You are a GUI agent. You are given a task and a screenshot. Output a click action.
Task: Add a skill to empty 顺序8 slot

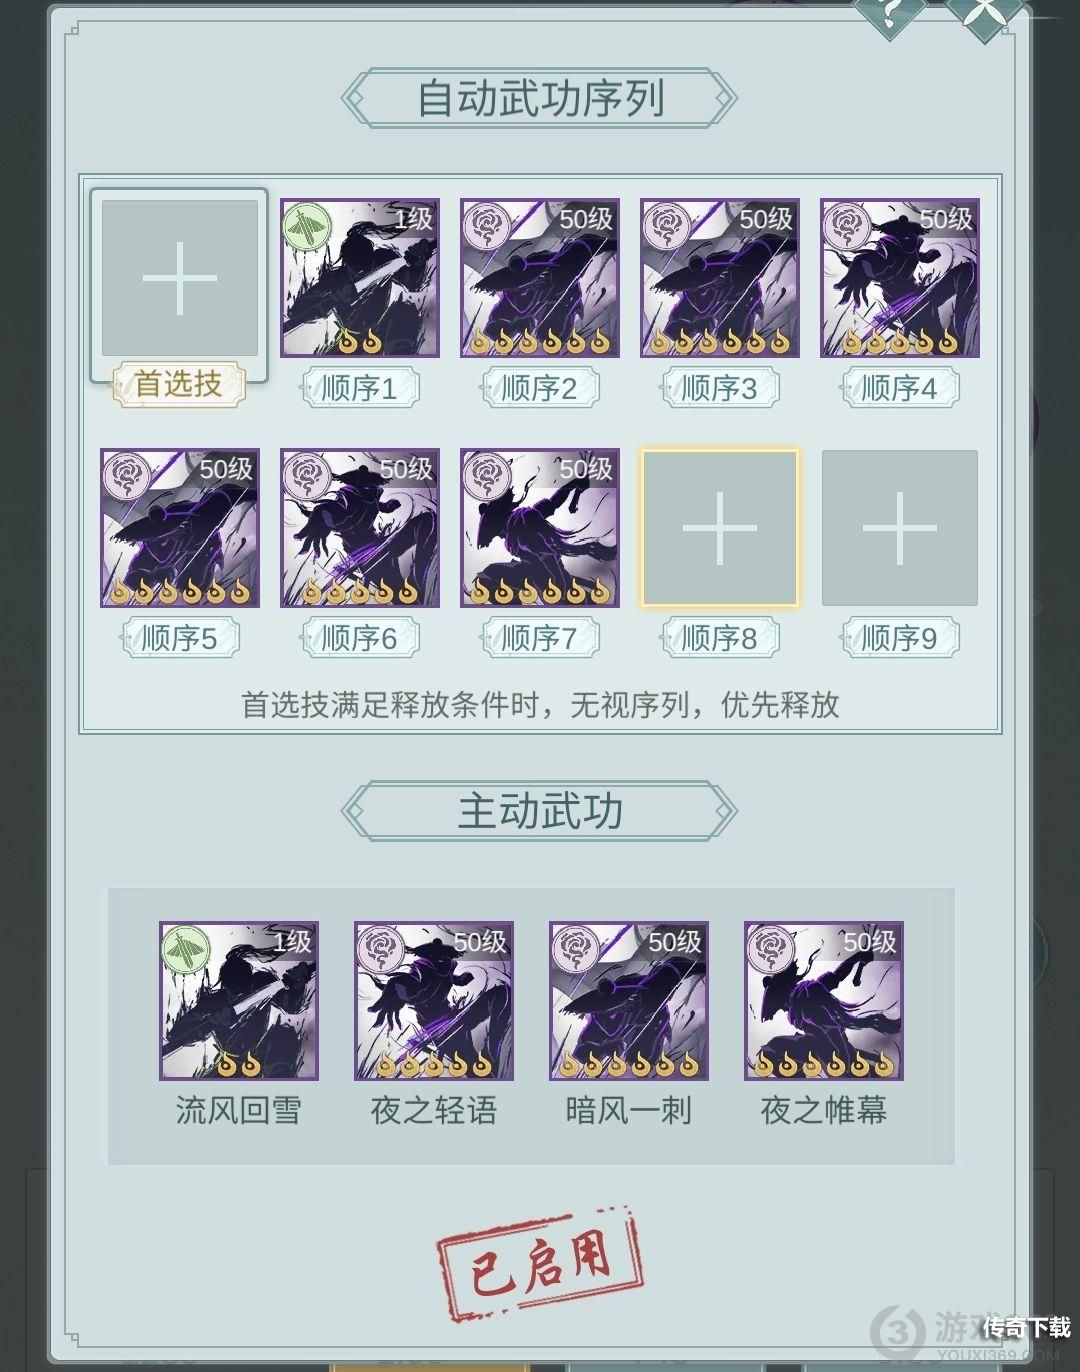(720, 528)
